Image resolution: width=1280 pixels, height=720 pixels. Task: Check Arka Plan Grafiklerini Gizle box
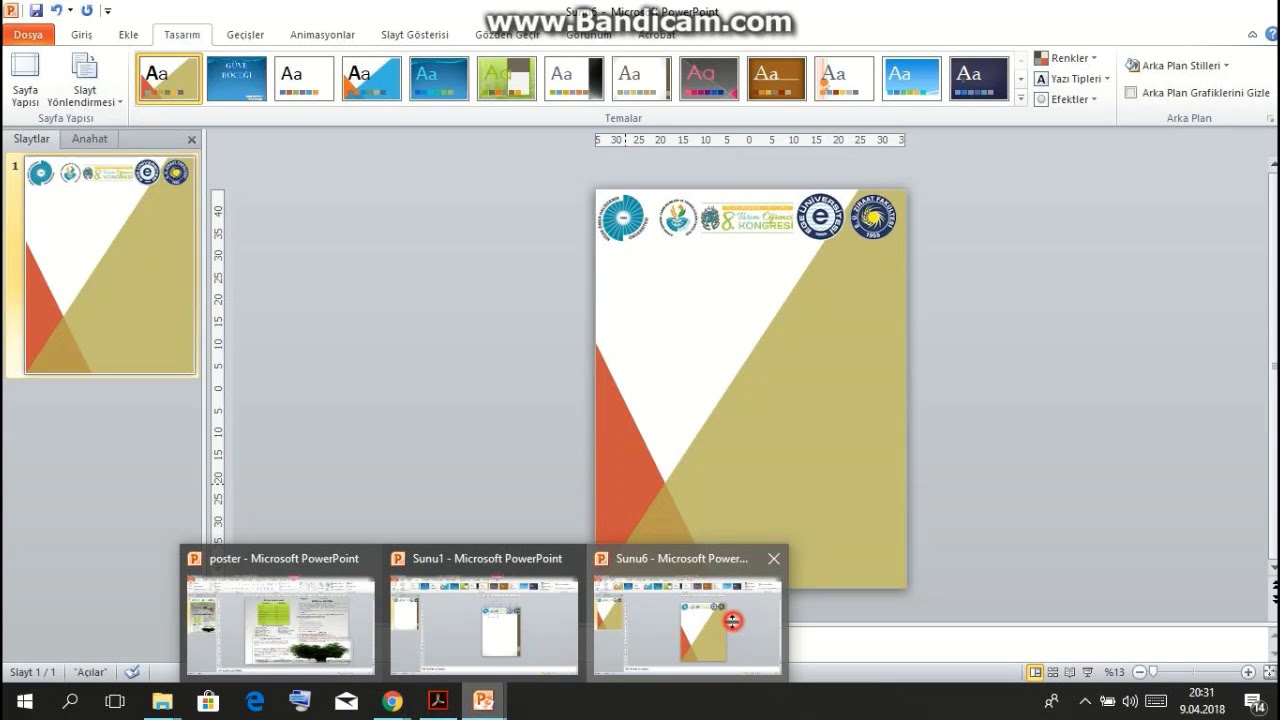tap(1131, 93)
